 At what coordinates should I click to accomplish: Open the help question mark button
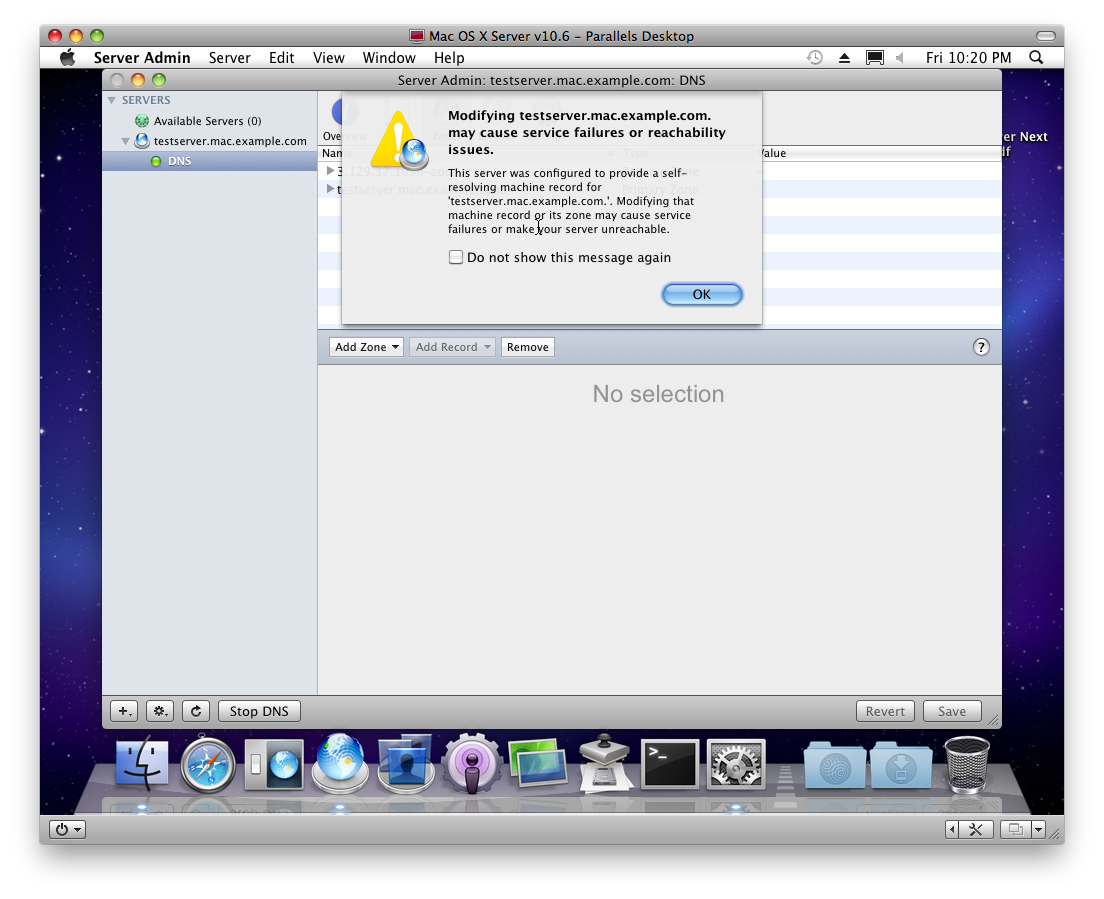[981, 347]
